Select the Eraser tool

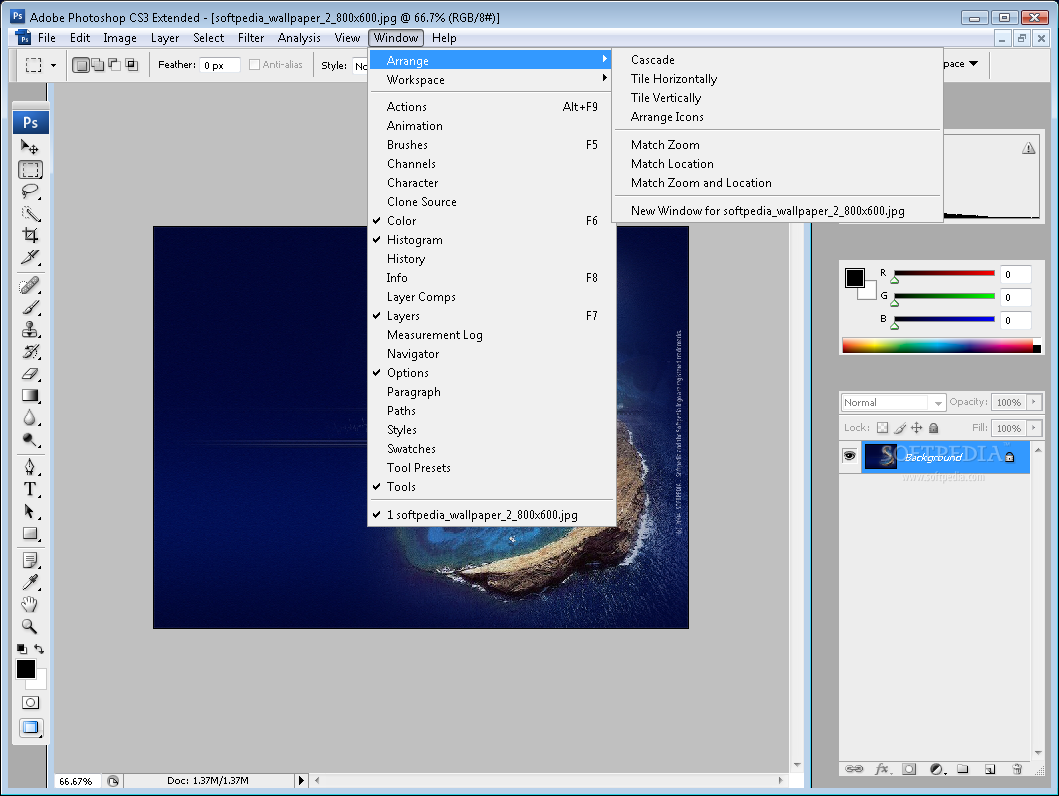tap(30, 373)
